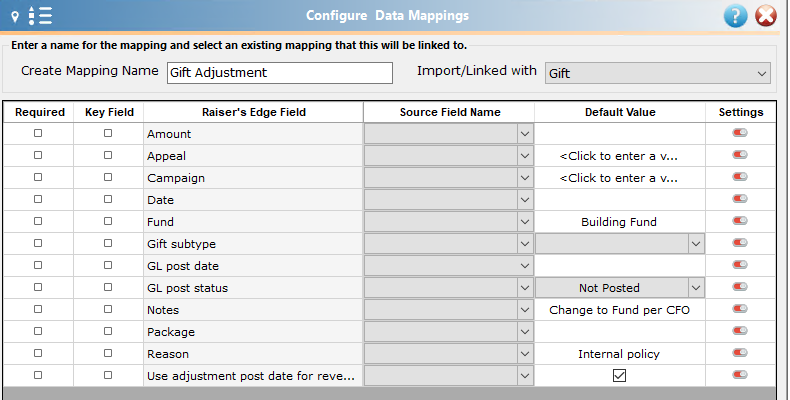Open Source Field Name dropdown for Gift subtype
Screen dimensions: 790x400
448,244
